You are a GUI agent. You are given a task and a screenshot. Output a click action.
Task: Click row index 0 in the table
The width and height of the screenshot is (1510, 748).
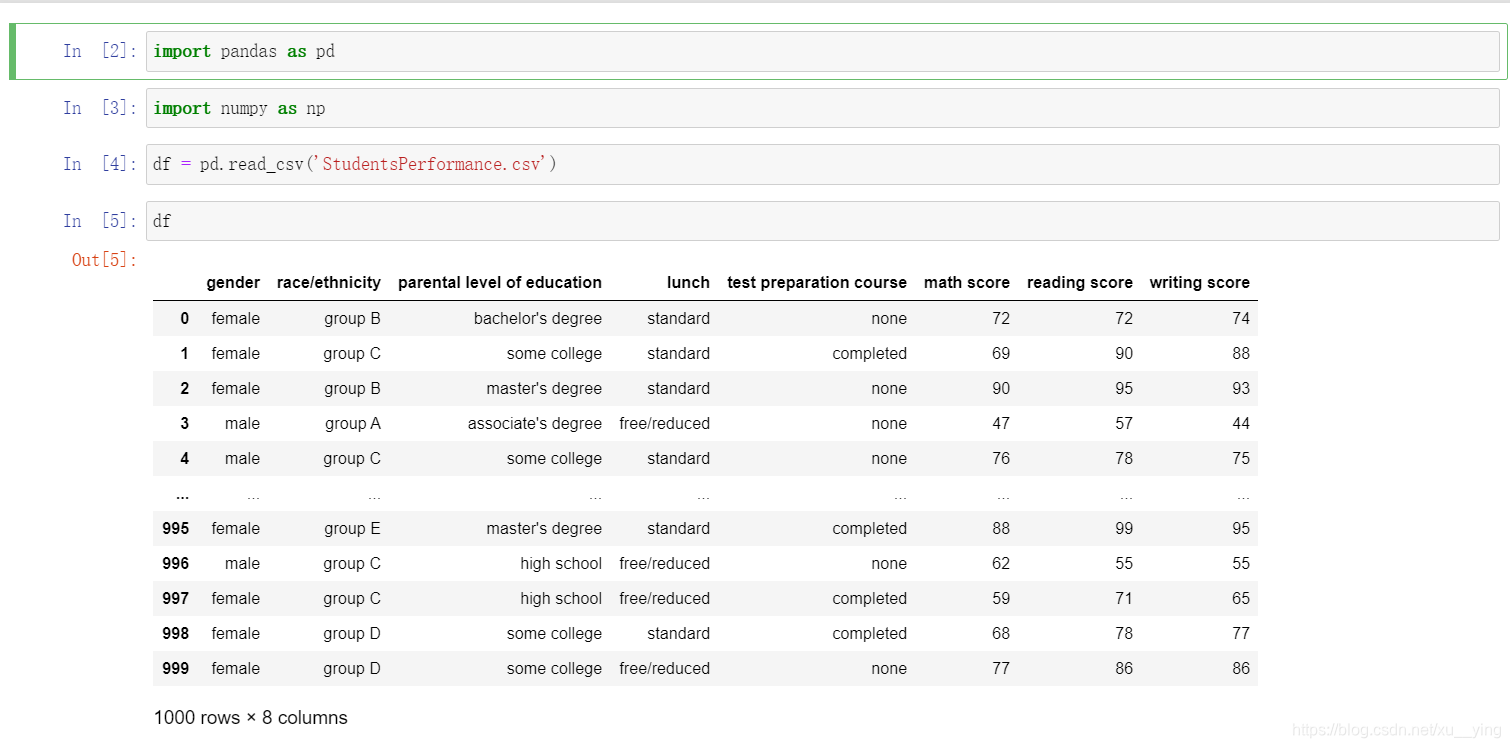pos(184,319)
